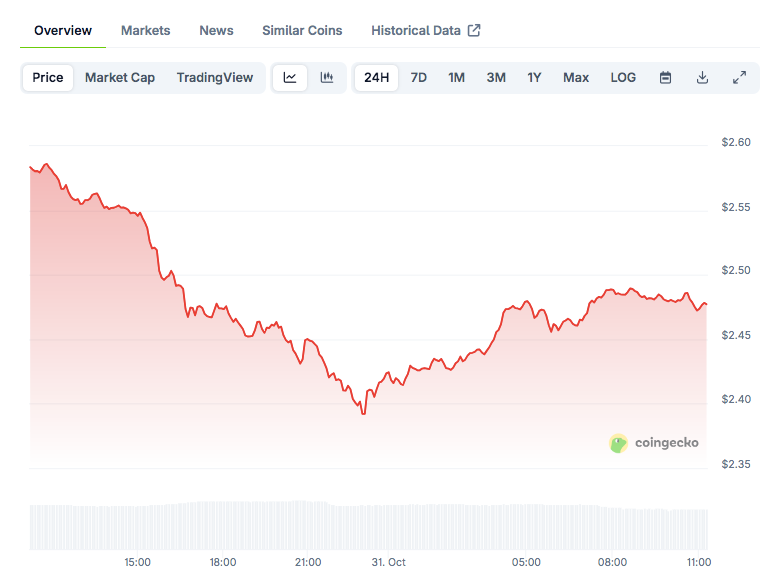This screenshot has height=588, width=768.
Task: Open the News tab
Action: coord(216,31)
